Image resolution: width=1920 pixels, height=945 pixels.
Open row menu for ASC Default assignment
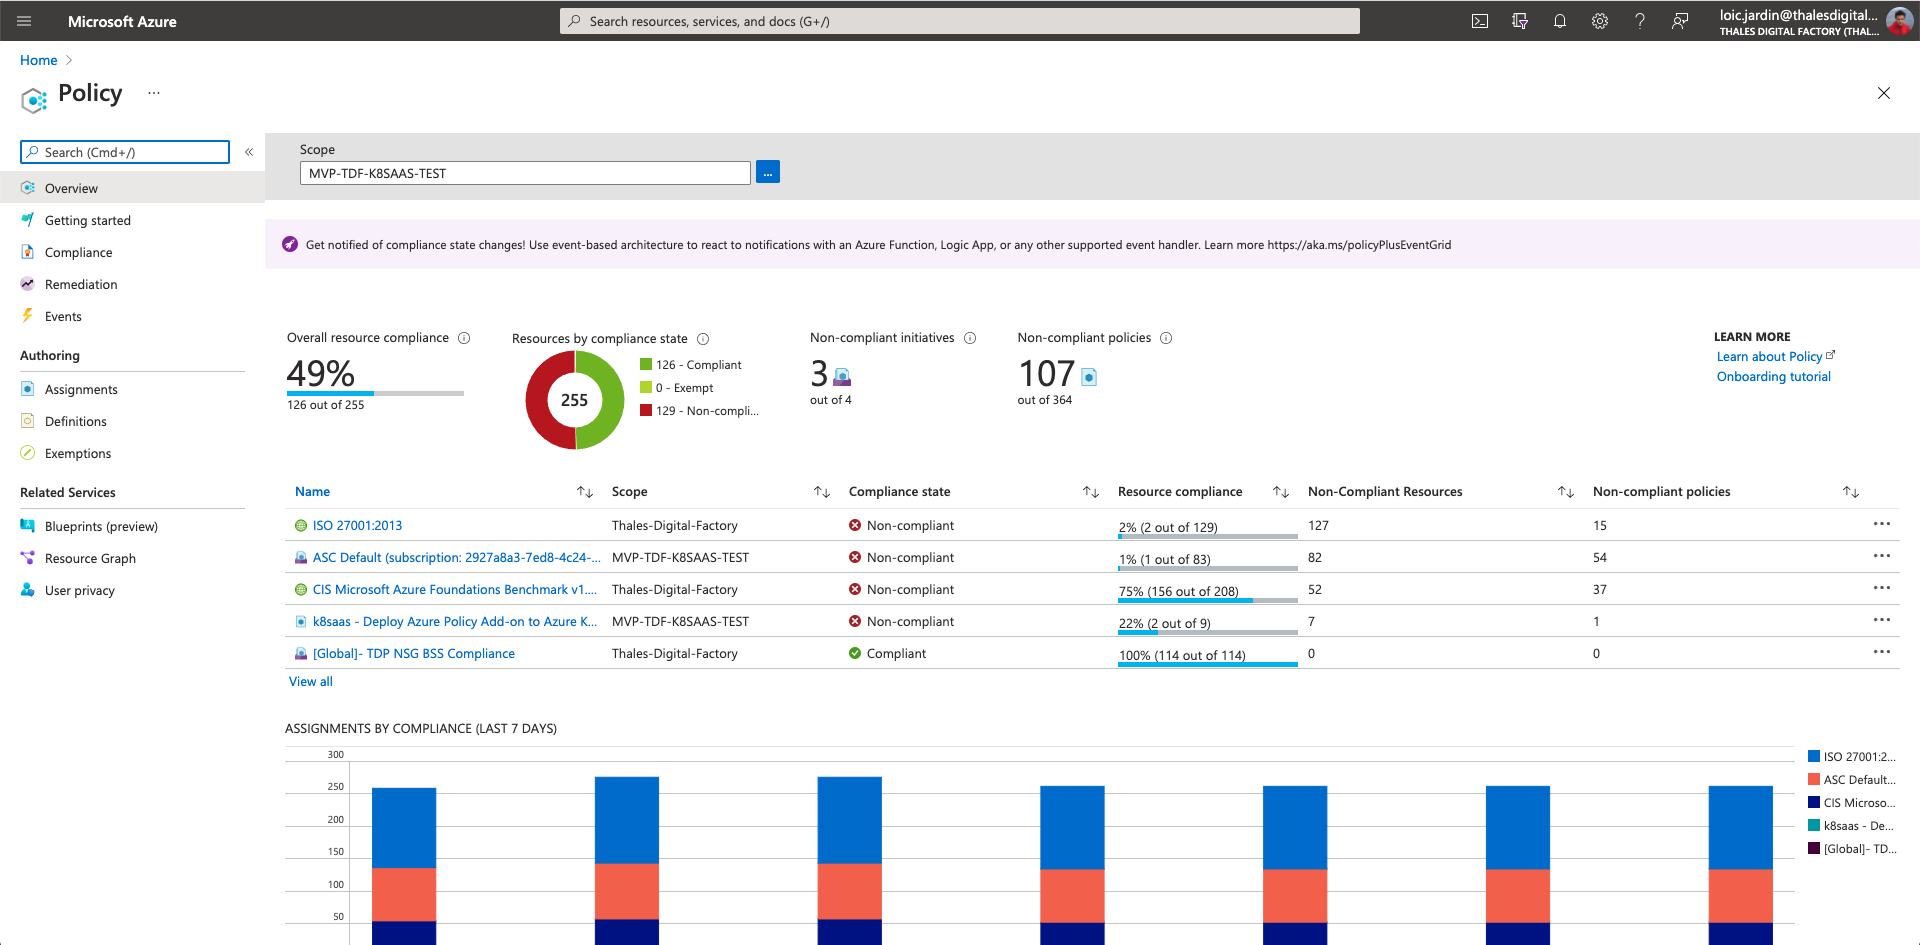point(1882,556)
